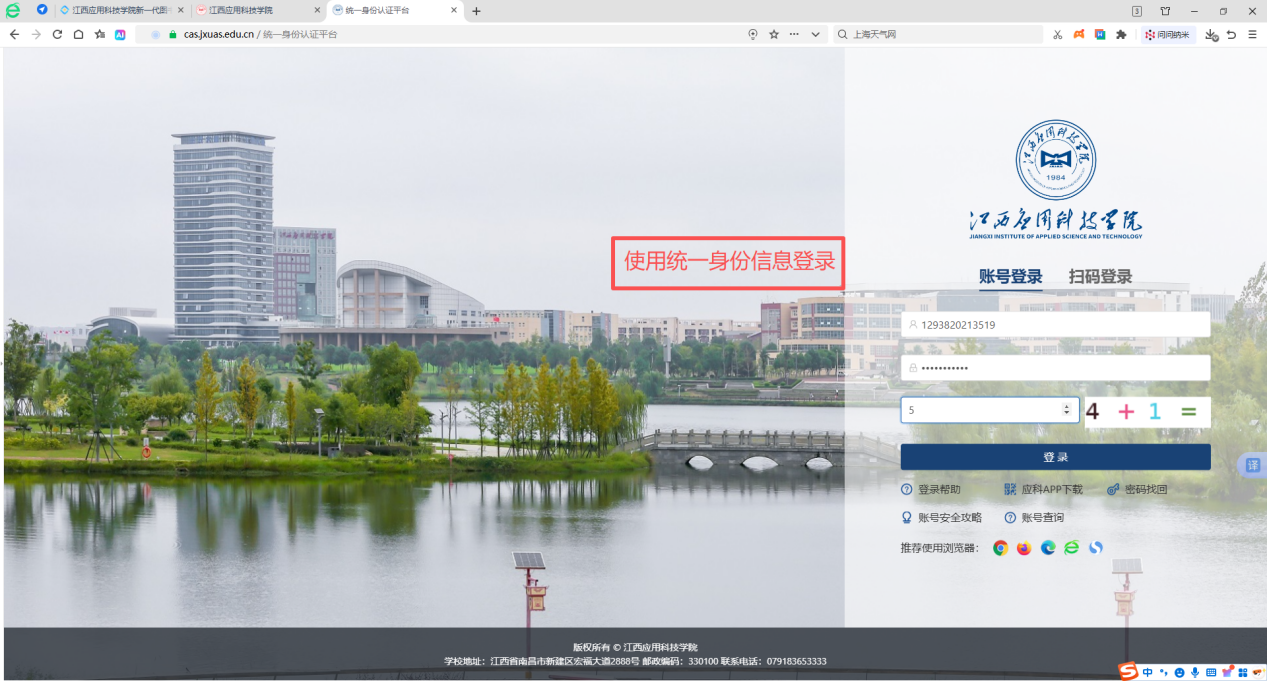Open the scissors screenshot tool
Viewport: 1267px width, 681px height.
click(1057, 34)
